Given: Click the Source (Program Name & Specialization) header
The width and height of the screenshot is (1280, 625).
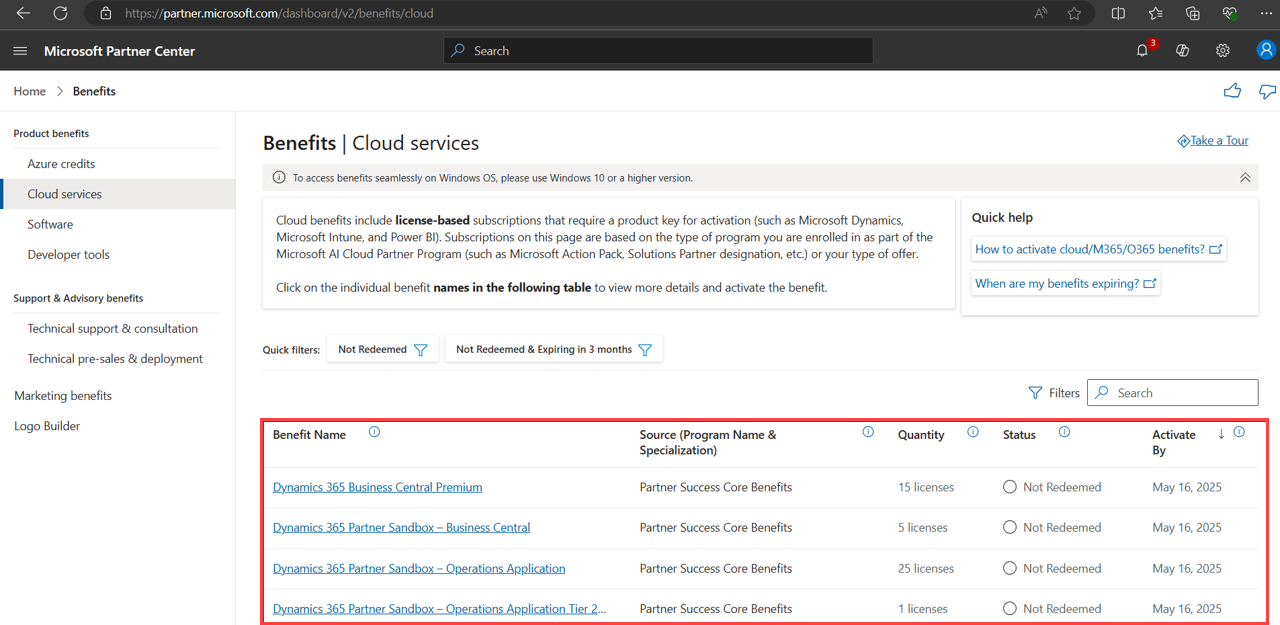Looking at the screenshot, I should click(708, 442).
